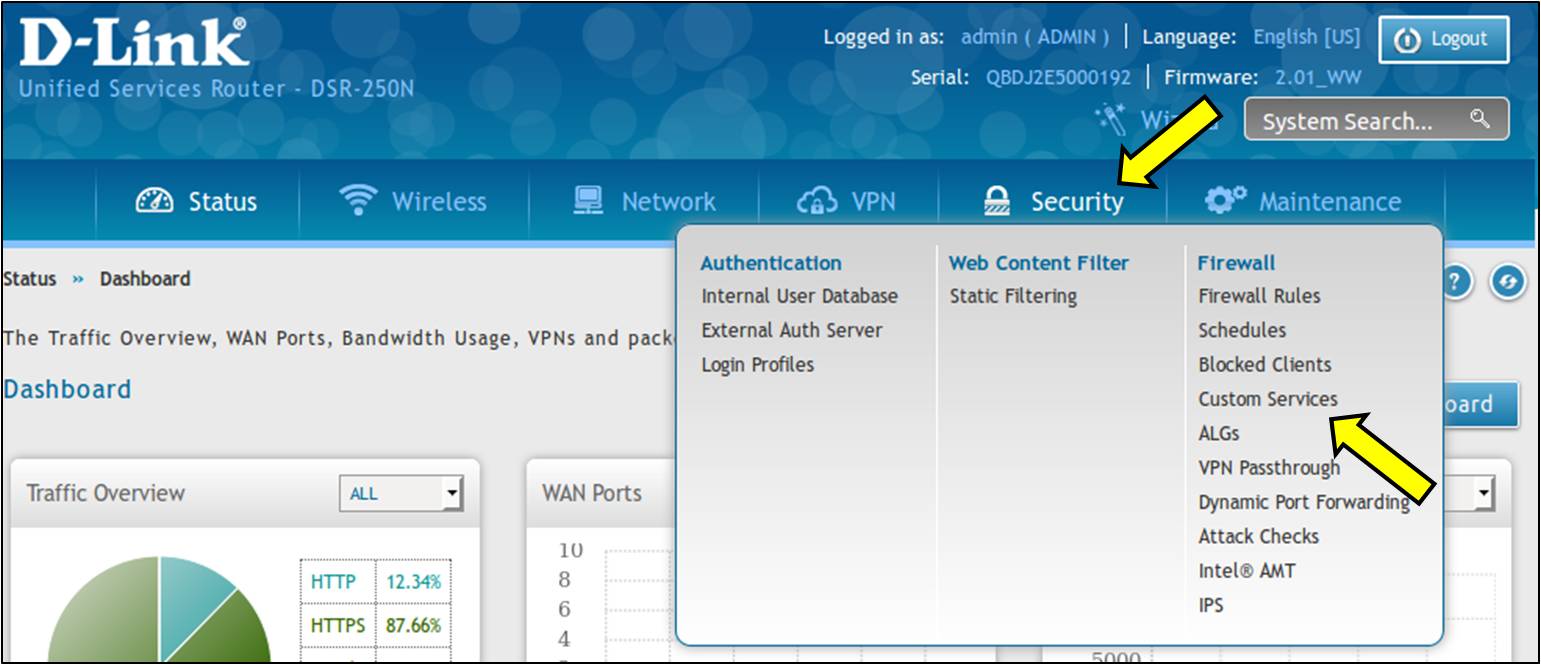Expand the dropdown arrow at right of WAN Ports panel

(1484, 493)
